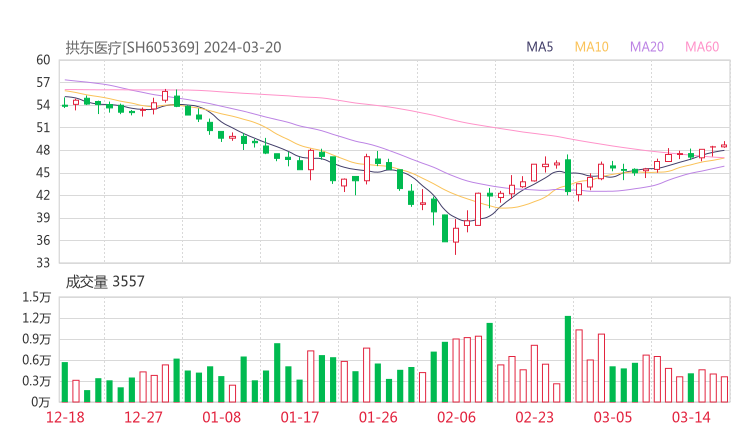Image resolution: width=740 pixels, height=440 pixels.
Task: Click the 33 price axis label
Action: coord(43,262)
